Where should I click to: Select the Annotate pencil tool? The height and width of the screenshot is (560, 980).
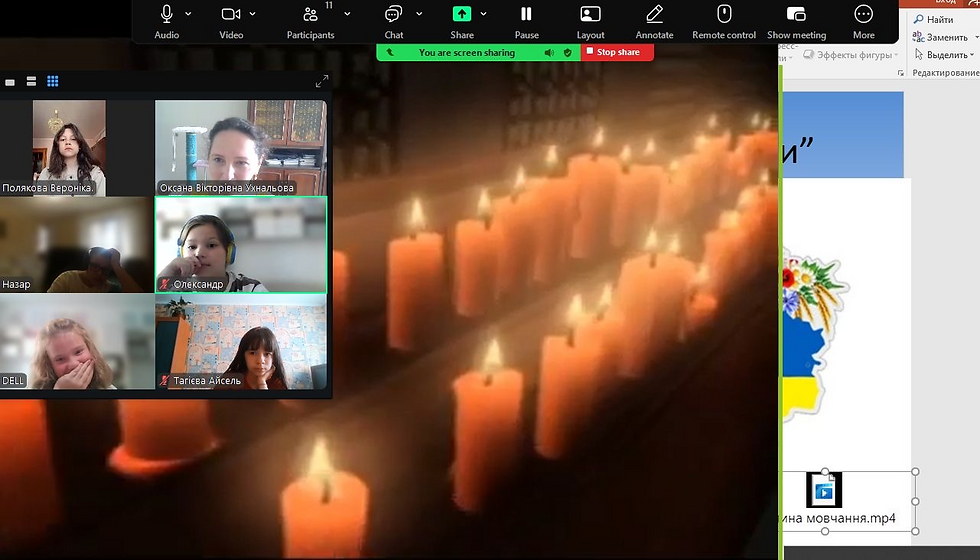(654, 21)
